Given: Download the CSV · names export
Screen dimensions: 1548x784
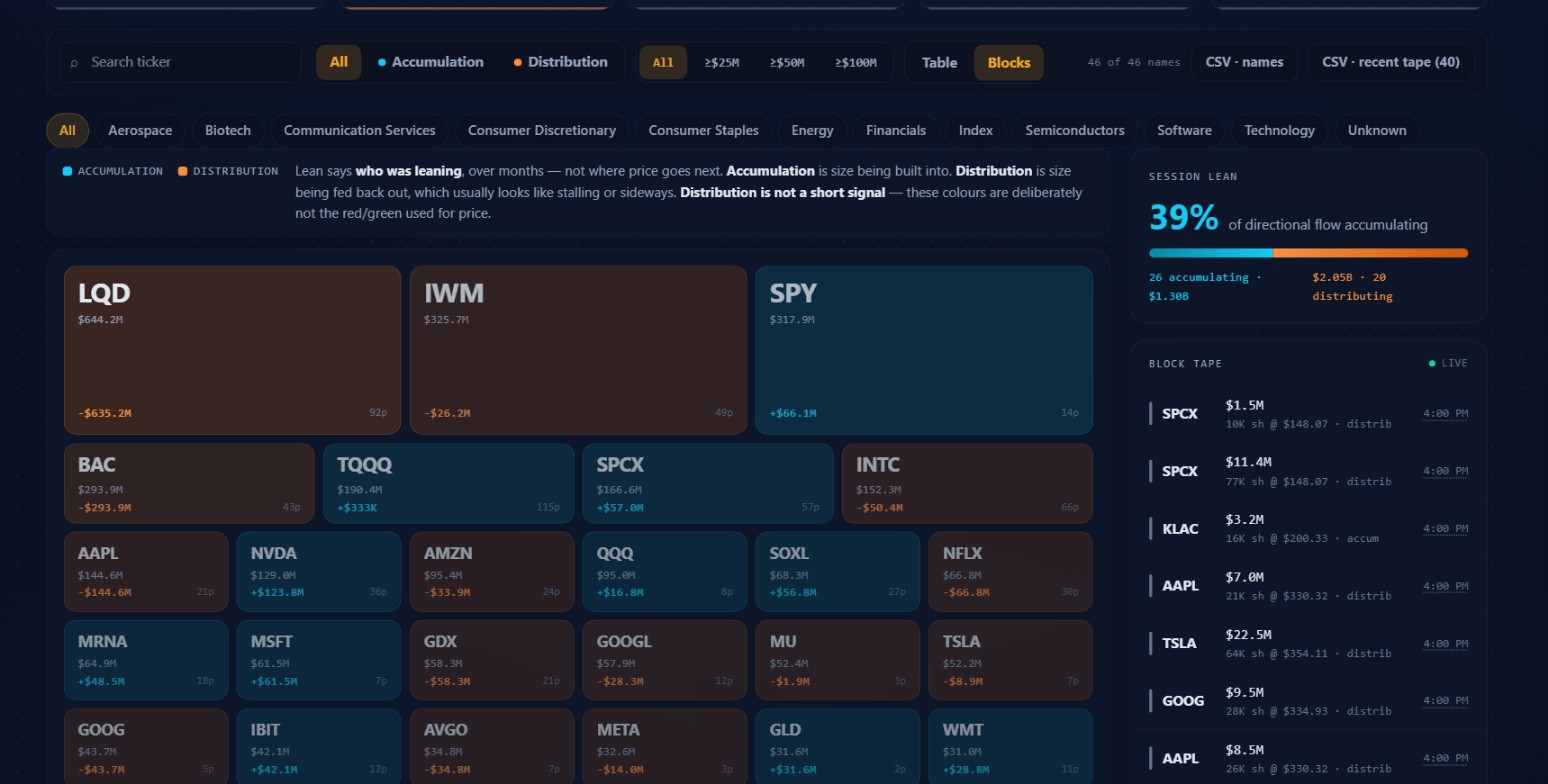Looking at the screenshot, I should point(1245,62).
